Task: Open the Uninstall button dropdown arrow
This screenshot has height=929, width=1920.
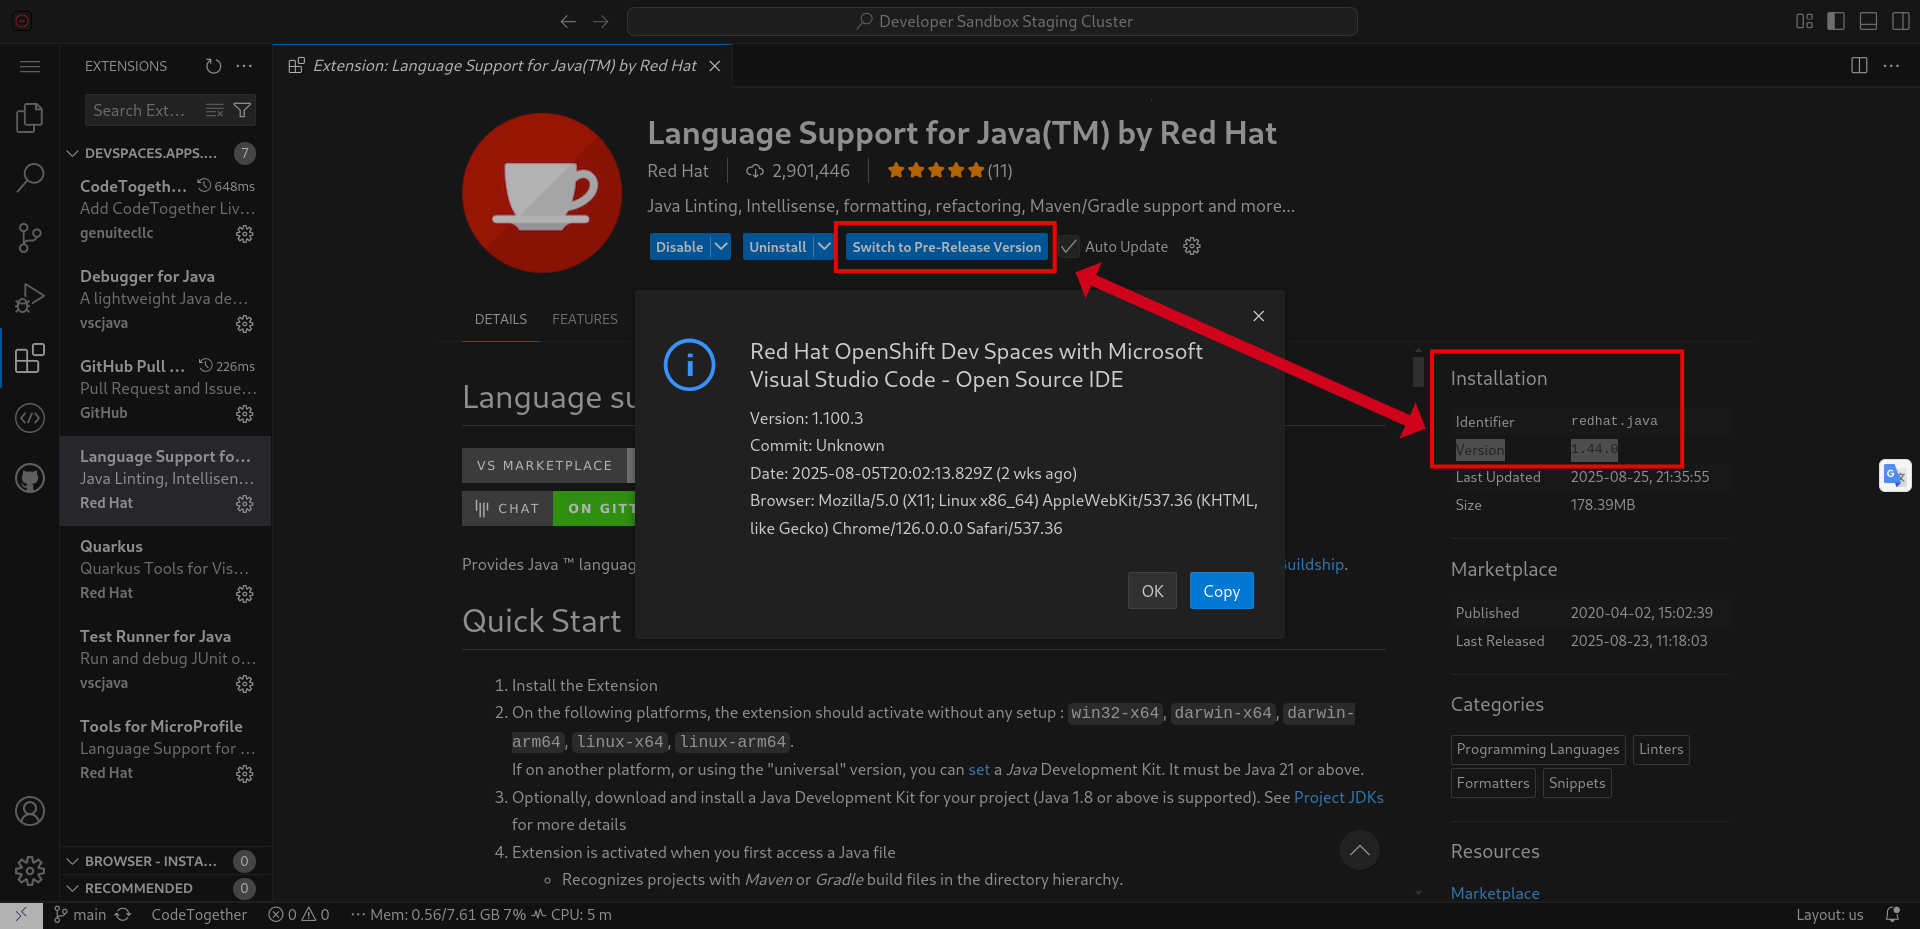Action: click(x=824, y=247)
